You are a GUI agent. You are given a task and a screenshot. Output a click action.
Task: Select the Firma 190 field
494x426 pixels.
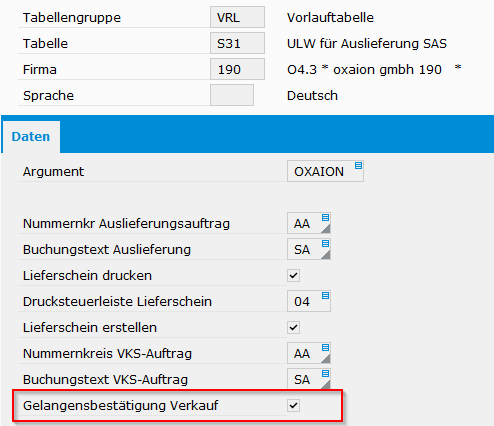click(x=237, y=69)
